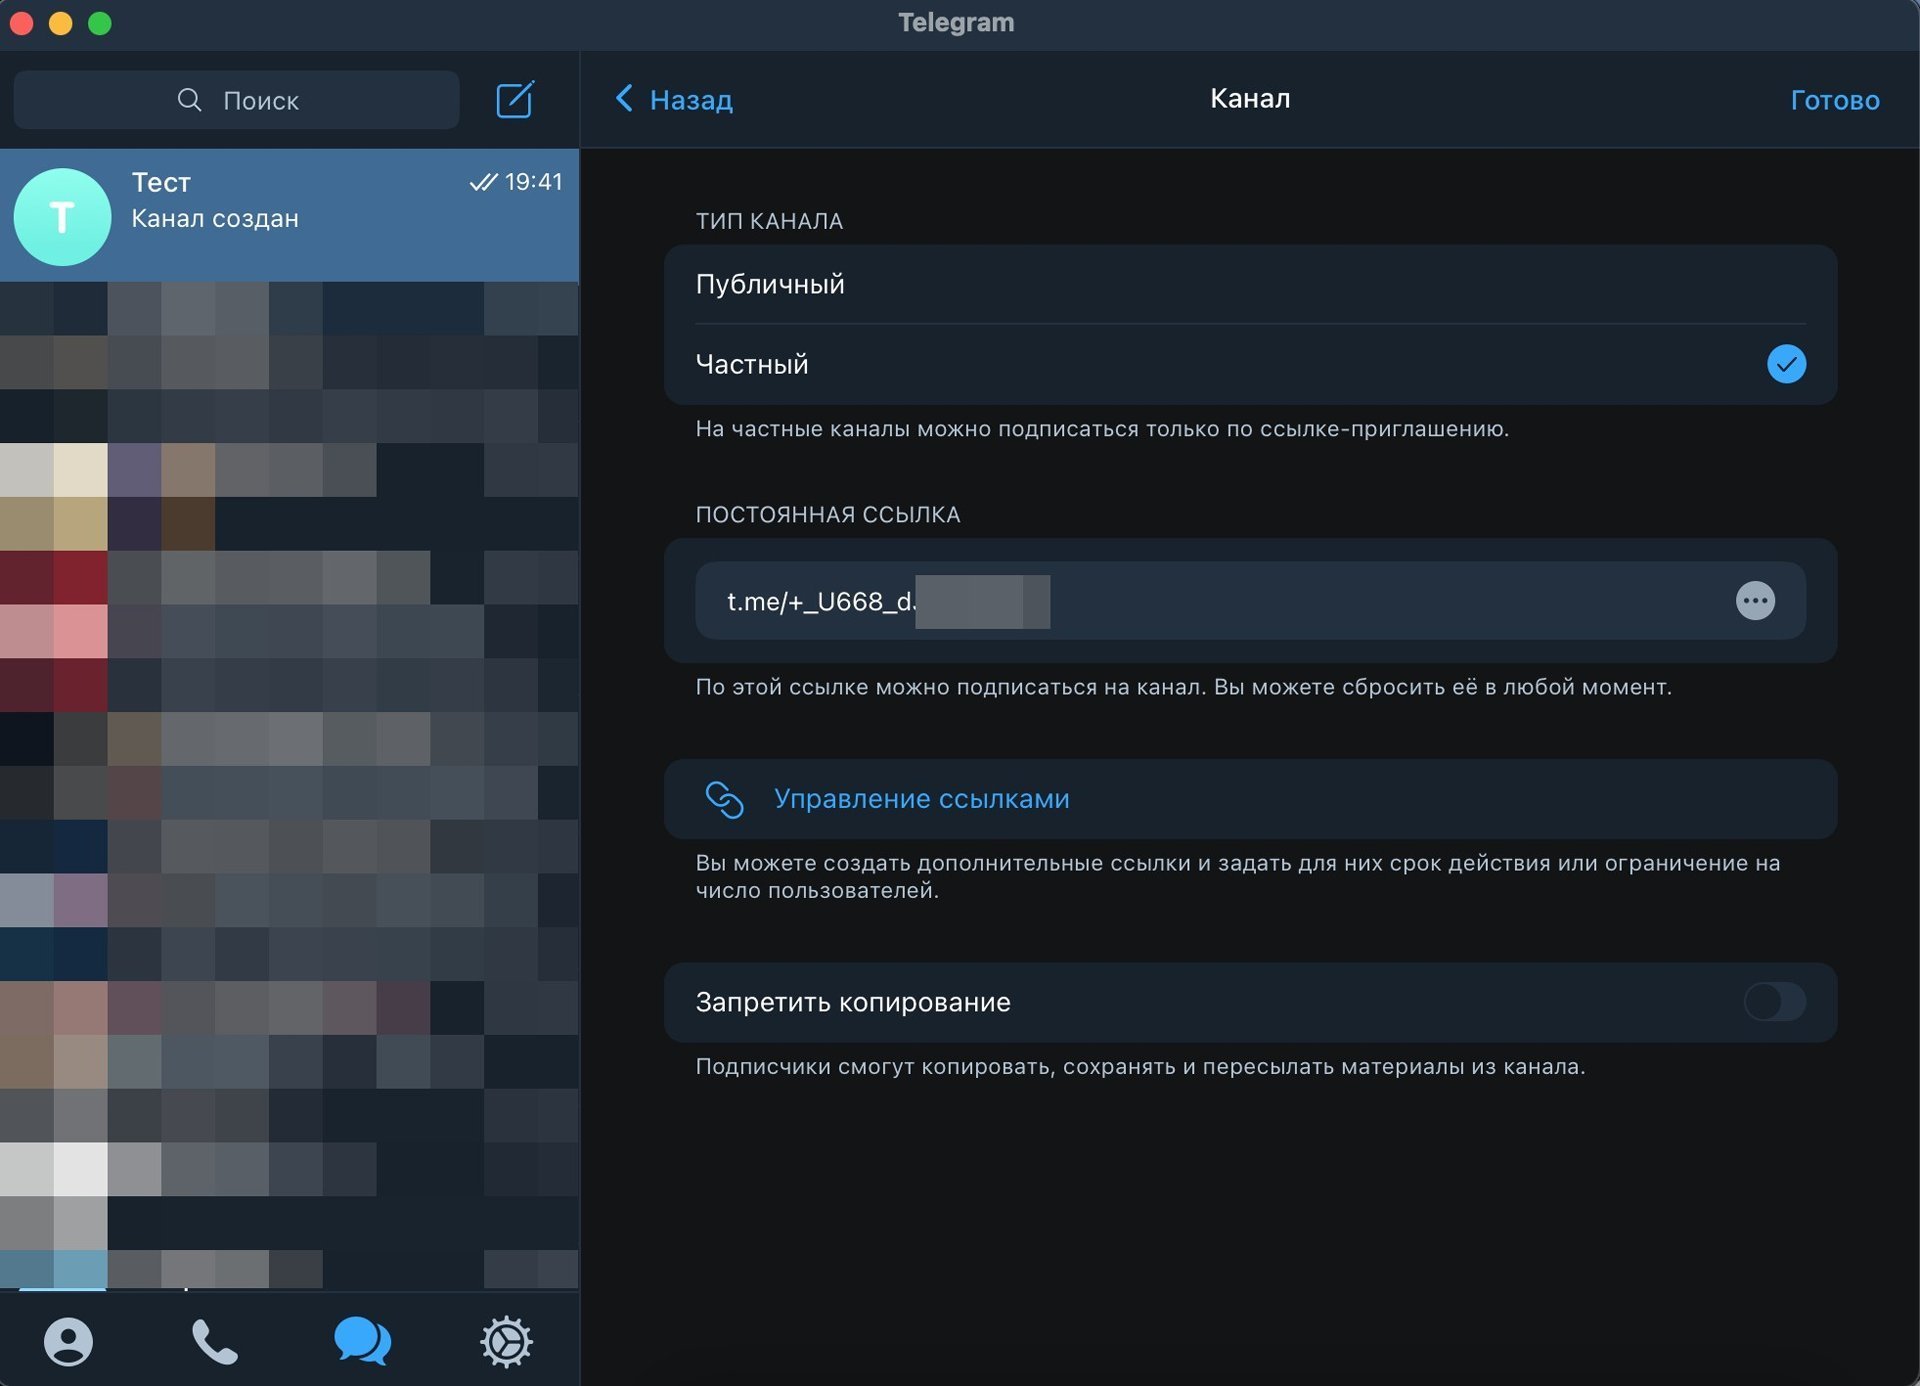Open the invite link options menu
Image resolution: width=1920 pixels, height=1386 pixels.
click(1755, 600)
